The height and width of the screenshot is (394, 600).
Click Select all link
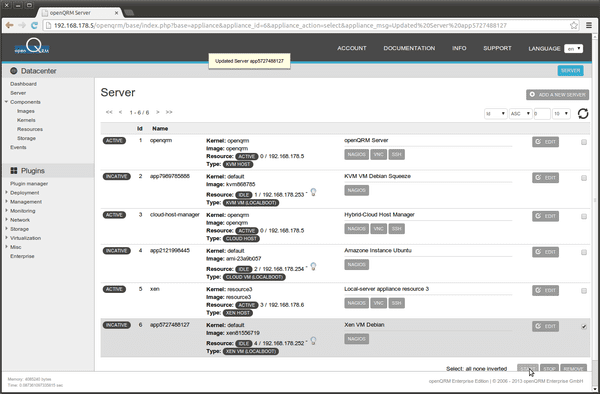(468, 369)
